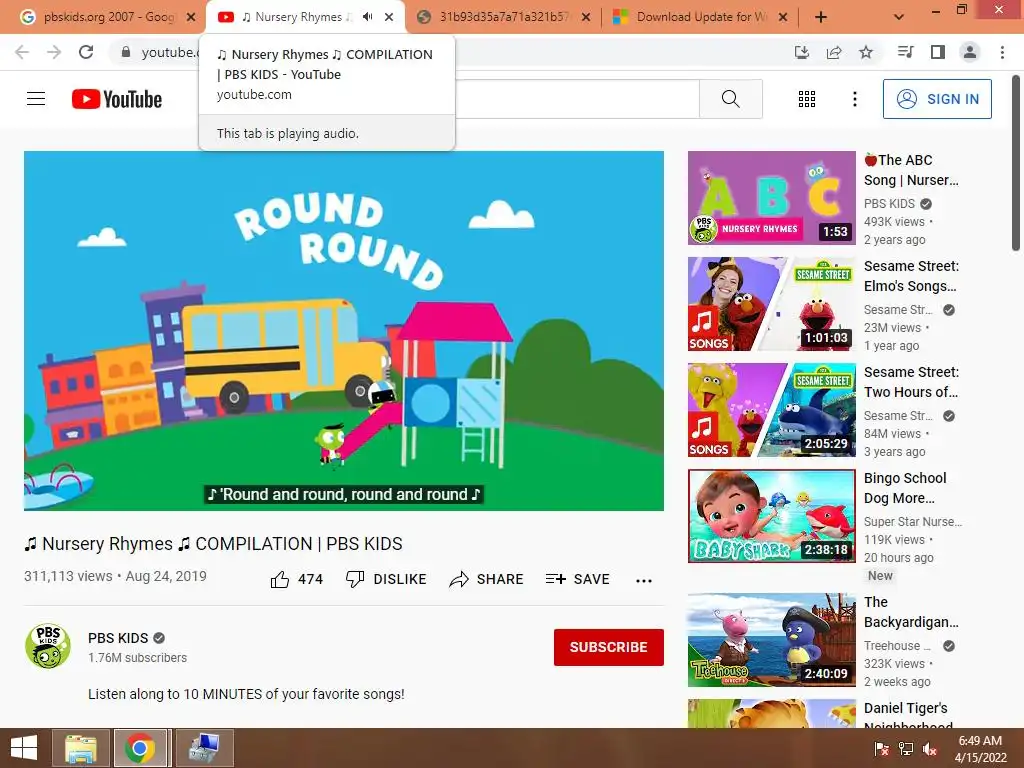Open Baby Shark Bingo School thumbnail
The width and height of the screenshot is (1024, 768).
(771, 516)
